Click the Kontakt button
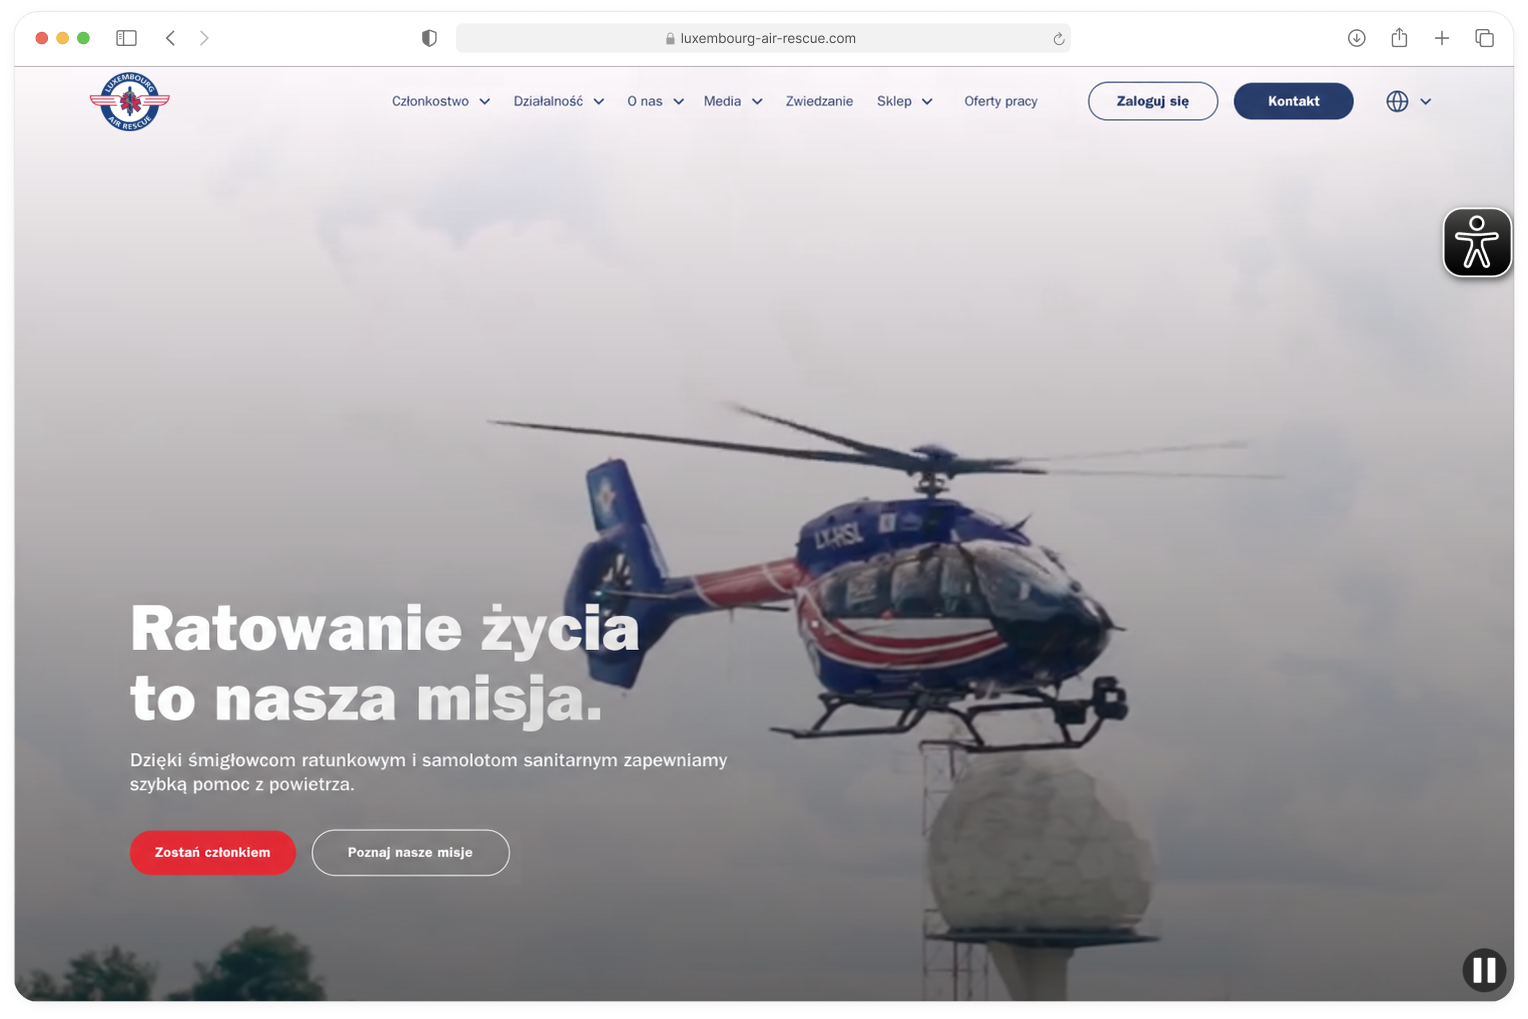This screenshot has width=1528, height=1019. point(1293,101)
